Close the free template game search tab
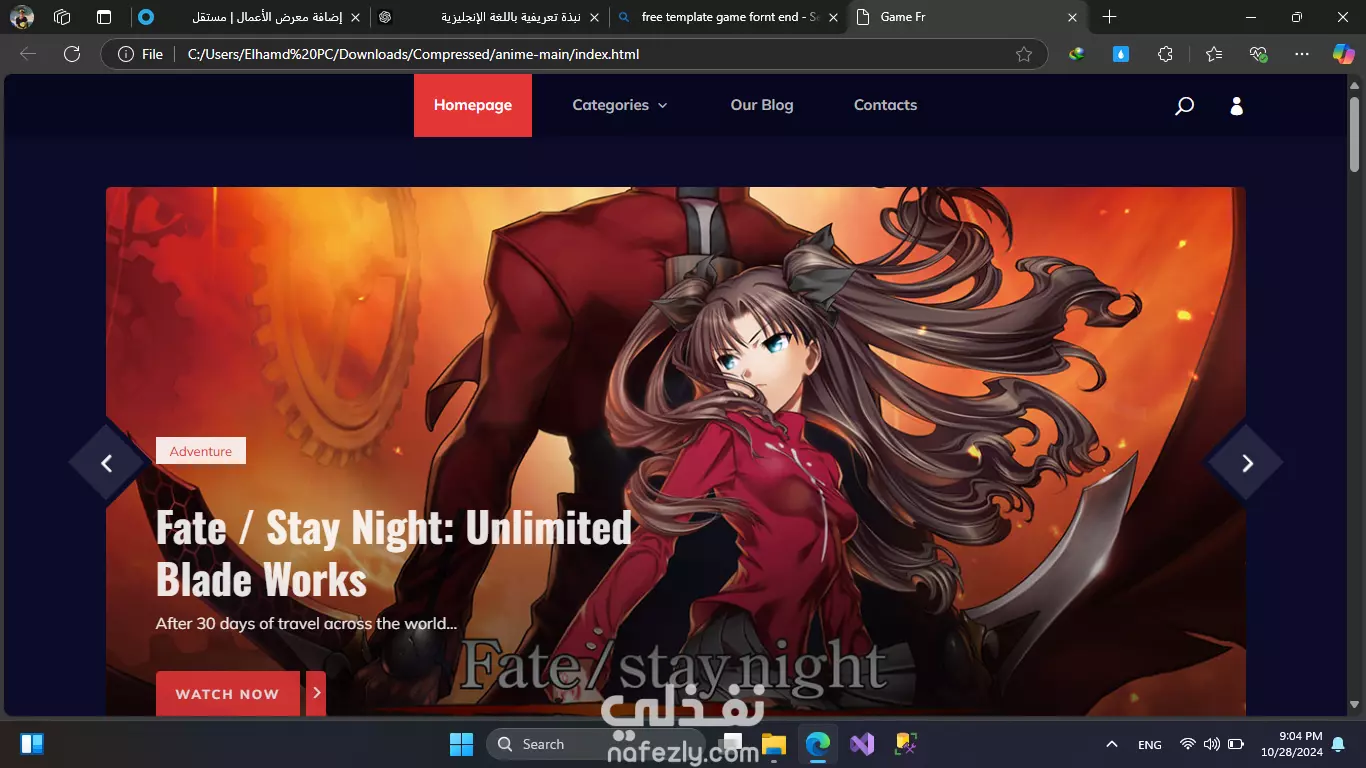 pos(833,17)
